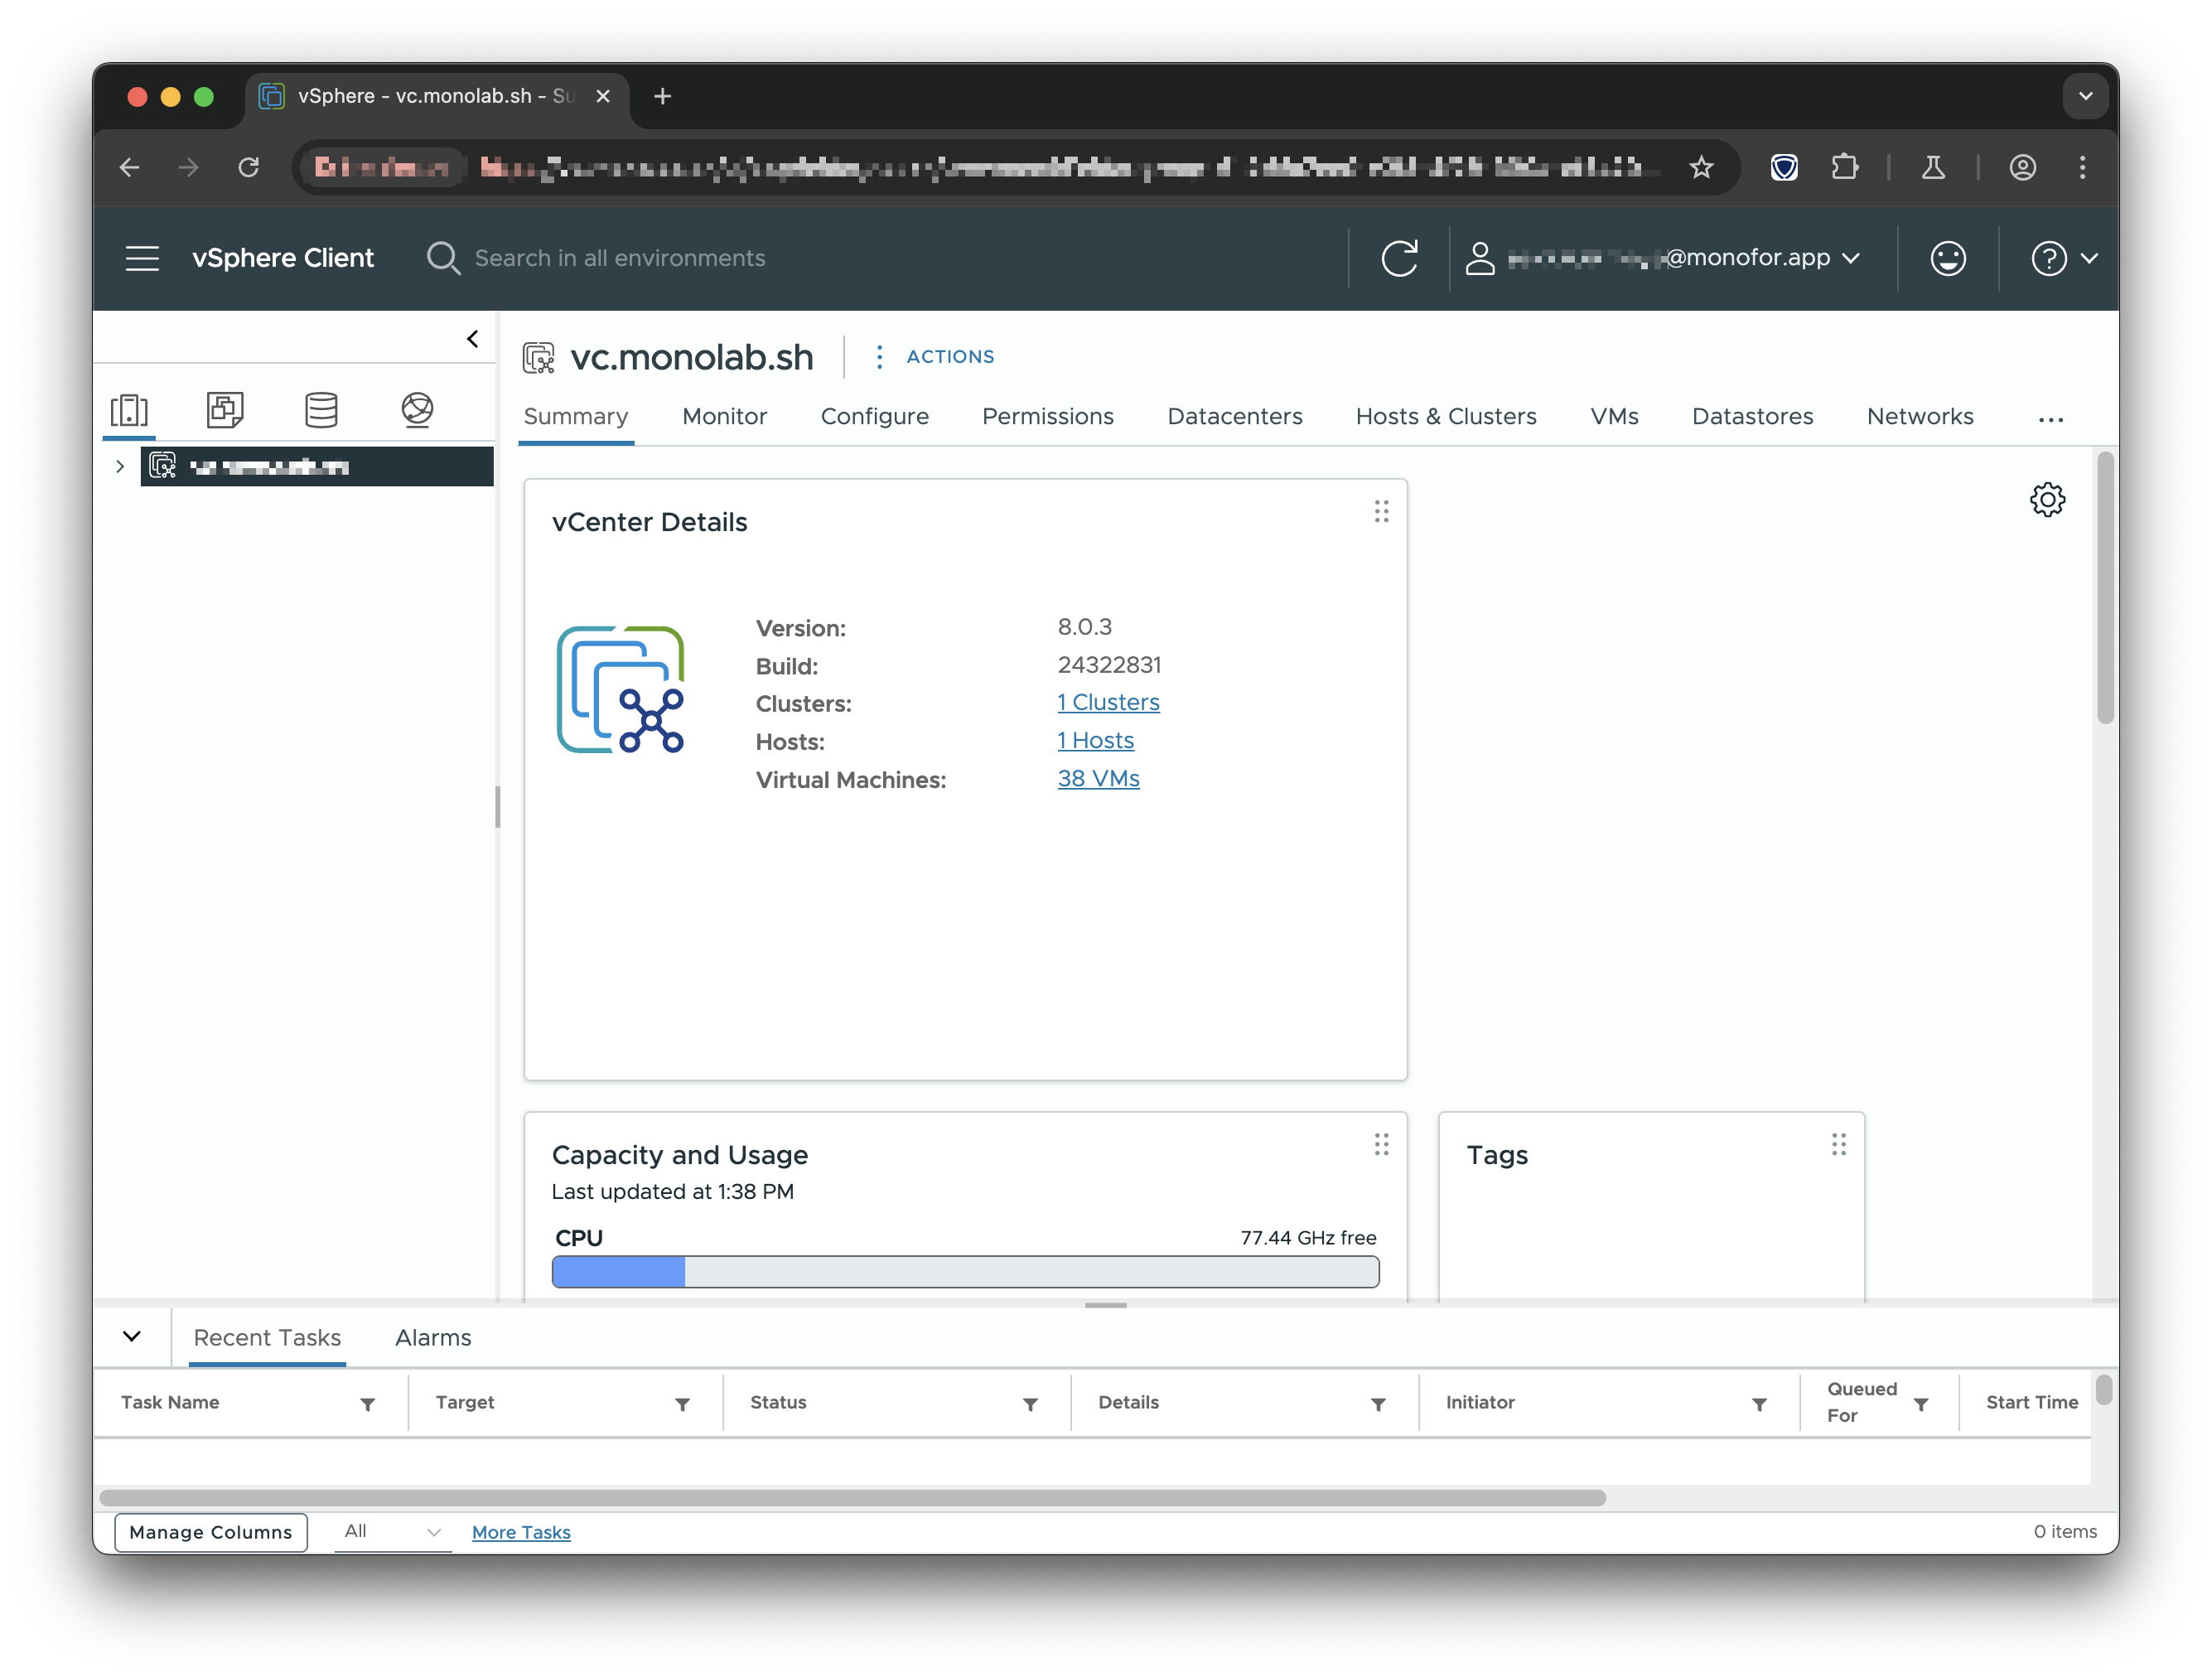Filter the Task Name column
The height and width of the screenshot is (1677, 2212).
368,1404
